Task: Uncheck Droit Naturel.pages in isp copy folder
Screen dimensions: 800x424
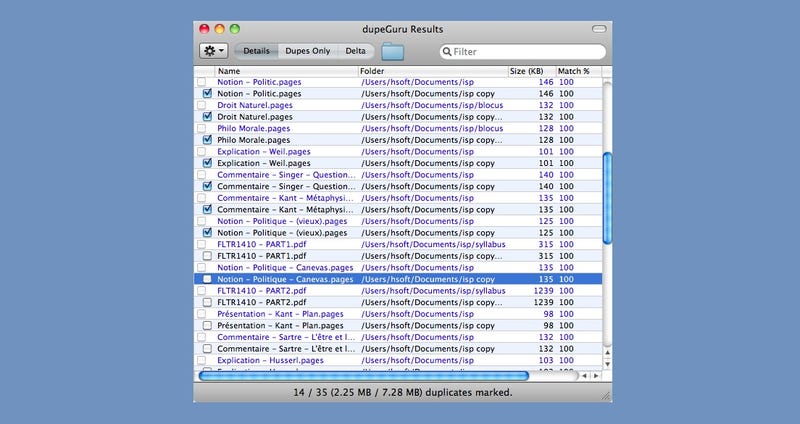Action: (207, 117)
